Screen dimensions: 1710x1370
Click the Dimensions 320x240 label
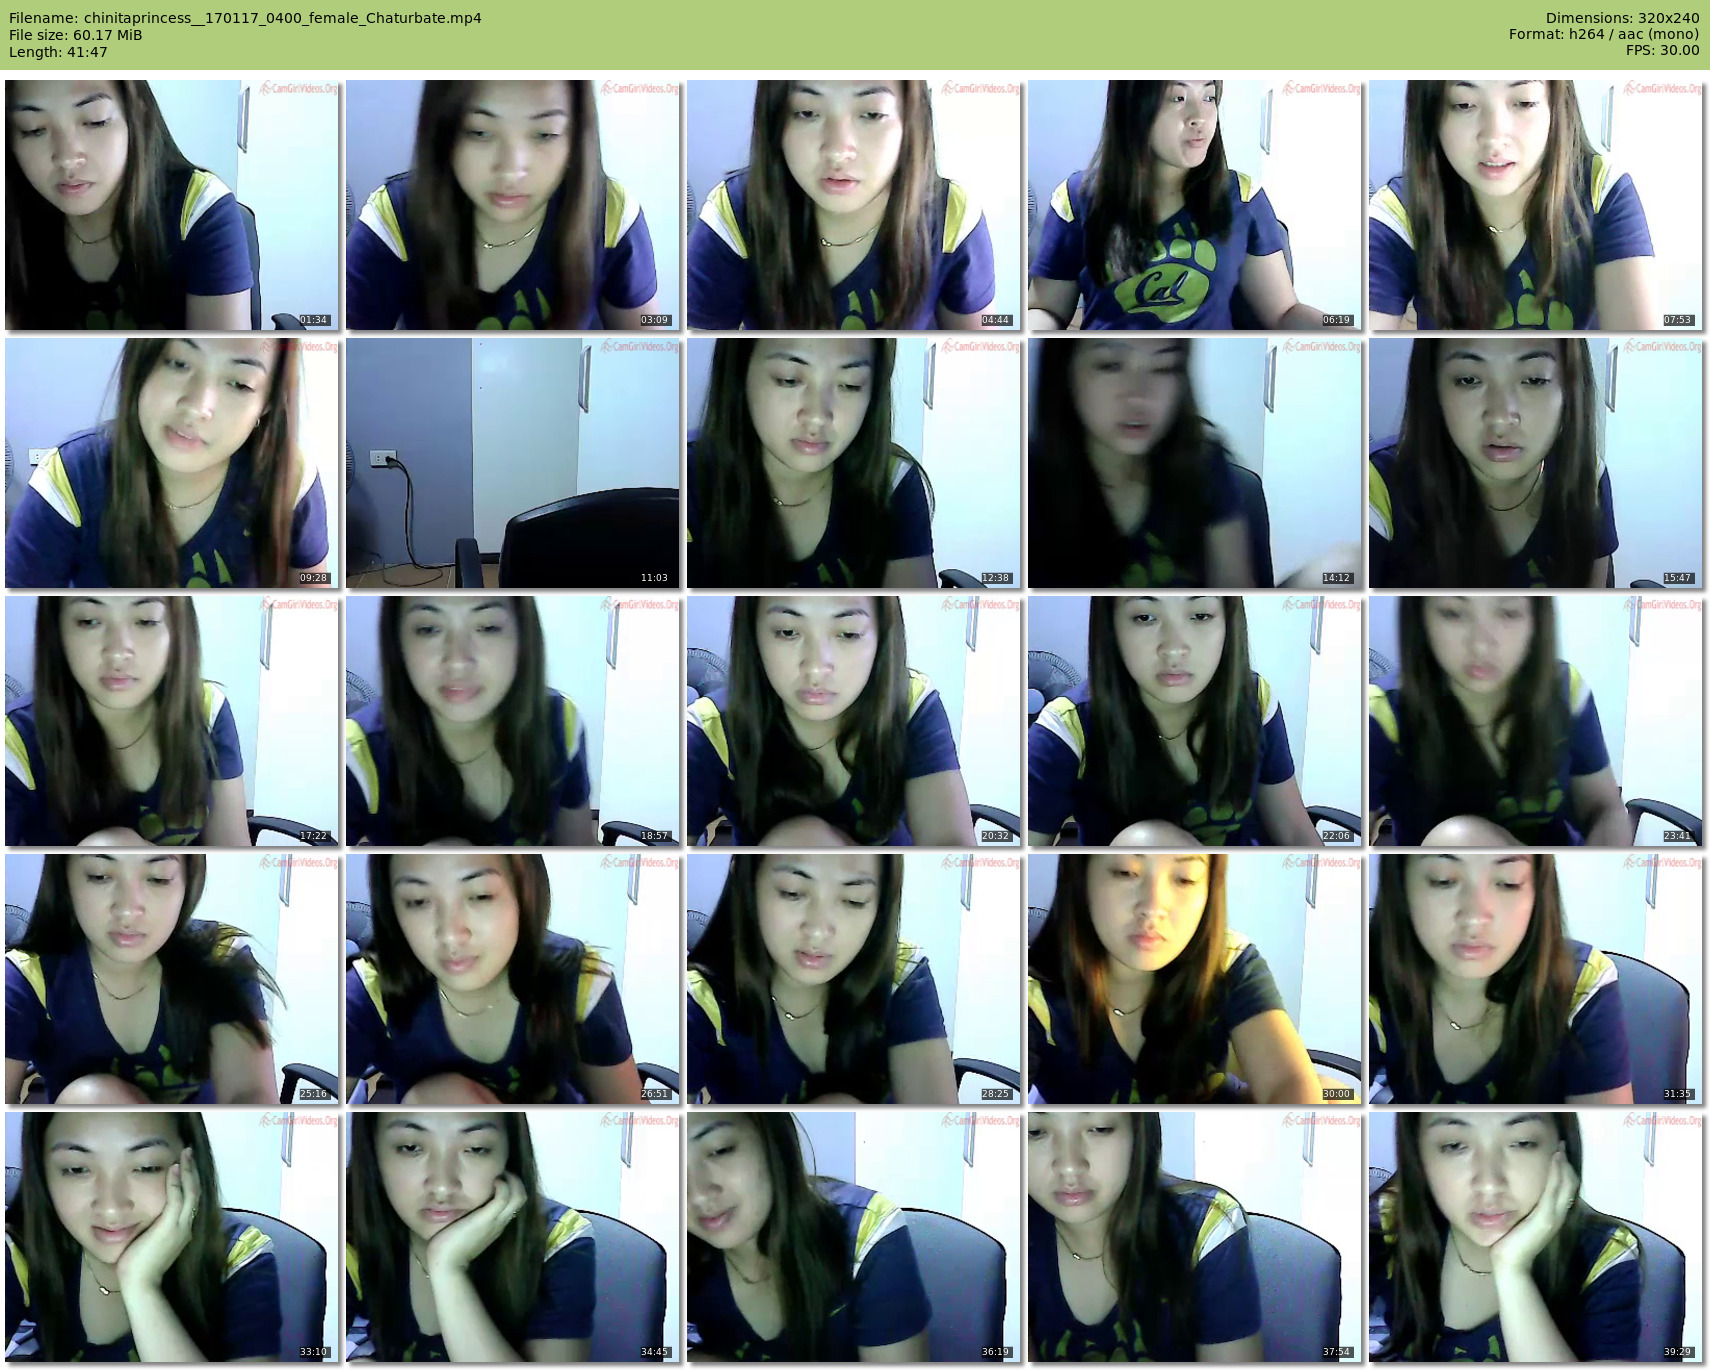click(1622, 18)
